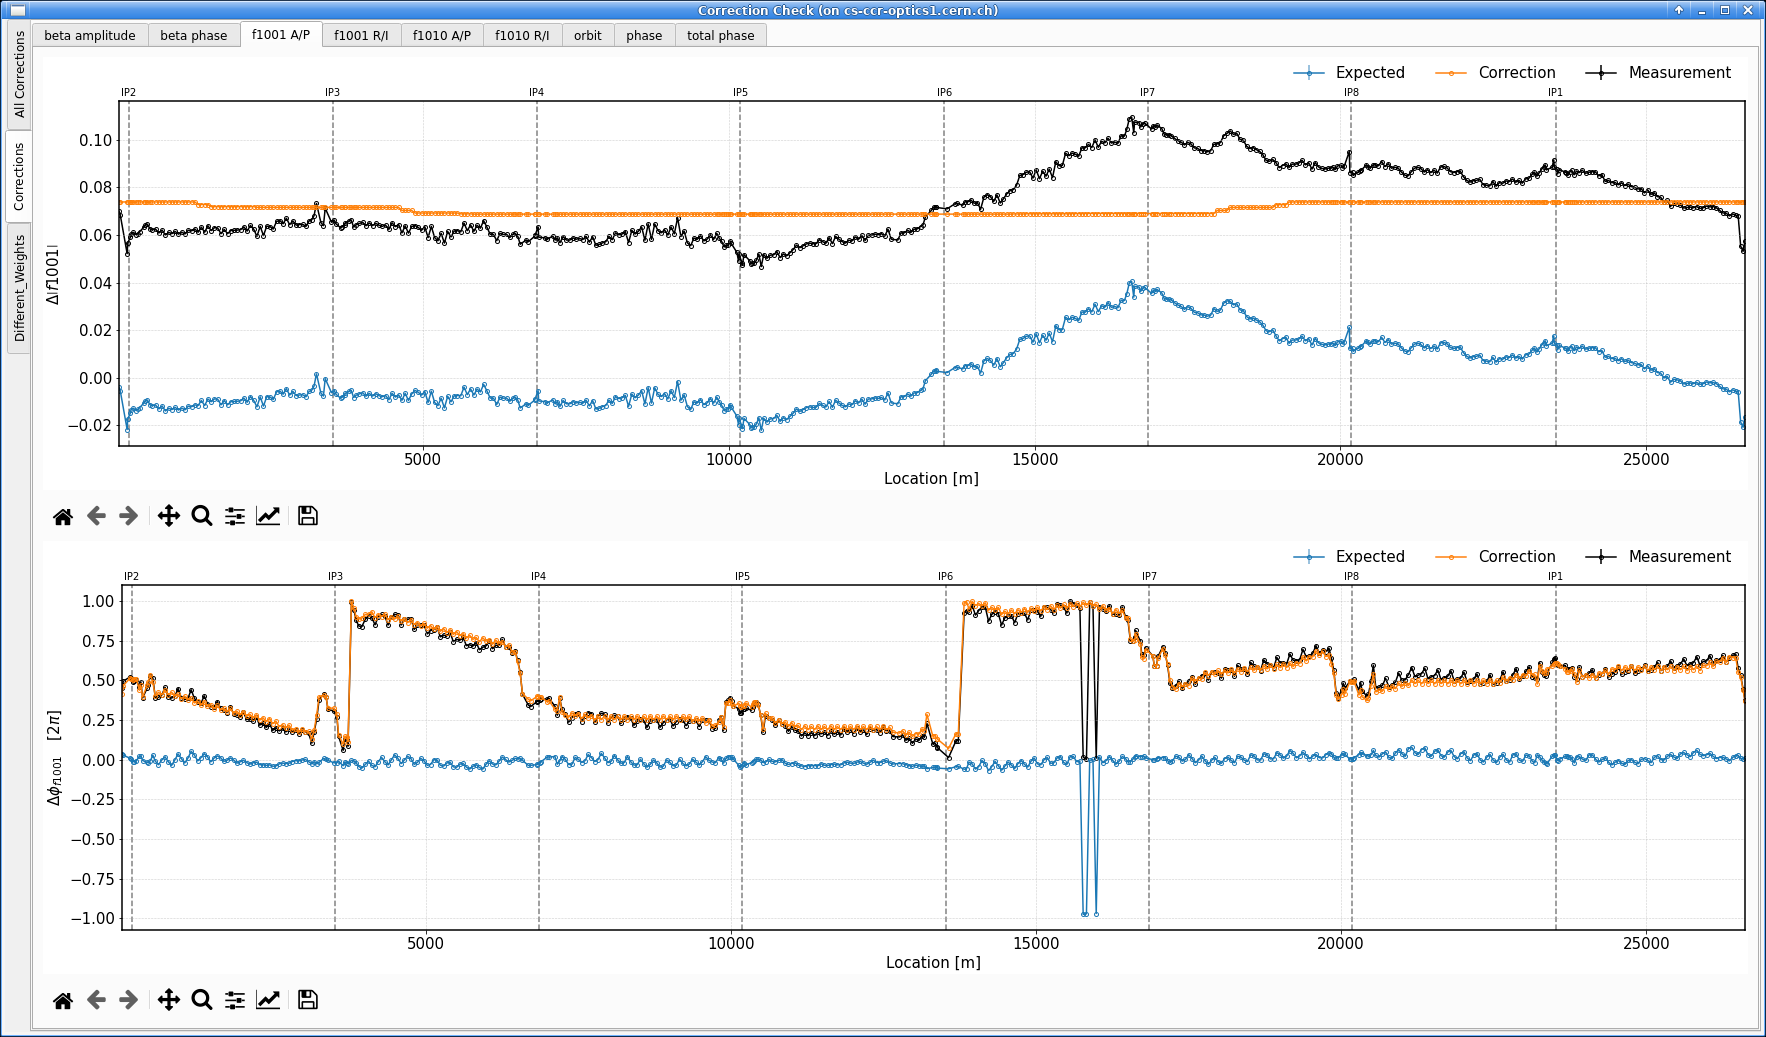This screenshot has width=1766, height=1037.
Task: Click IP8 marker label on top plot
Action: point(1351,92)
